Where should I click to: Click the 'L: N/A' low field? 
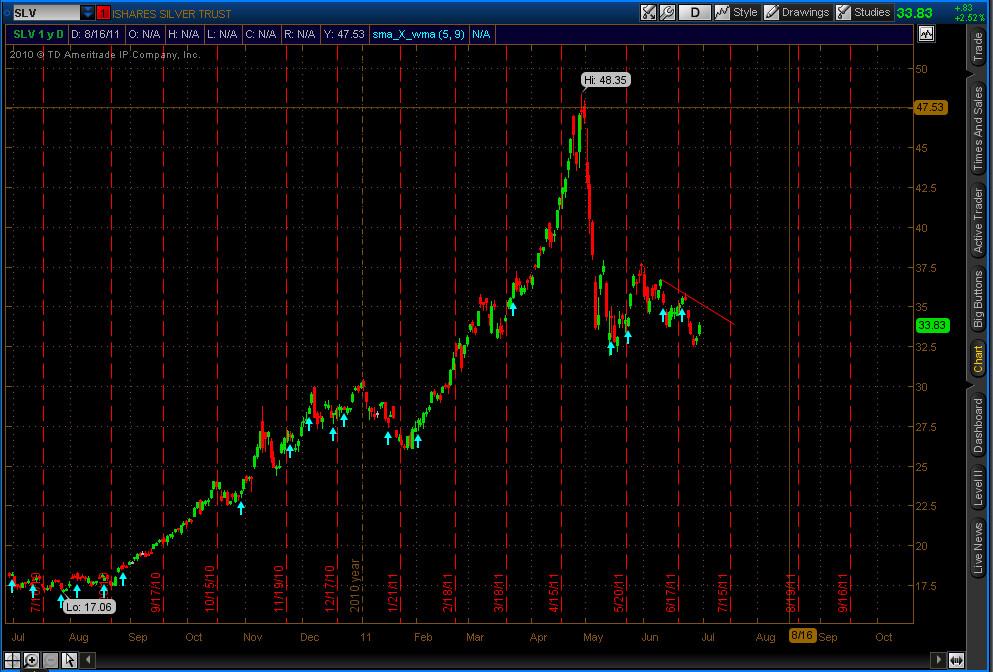coord(222,34)
